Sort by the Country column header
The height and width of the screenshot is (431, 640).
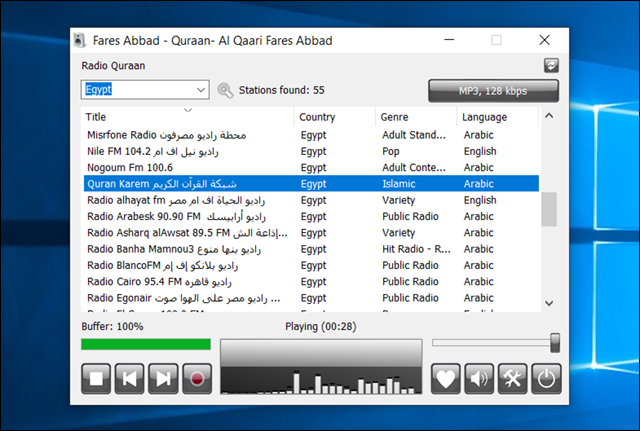(x=334, y=117)
